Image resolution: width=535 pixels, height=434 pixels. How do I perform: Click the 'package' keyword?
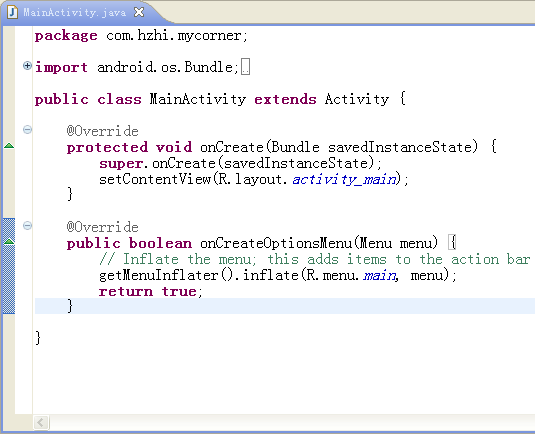point(66,36)
